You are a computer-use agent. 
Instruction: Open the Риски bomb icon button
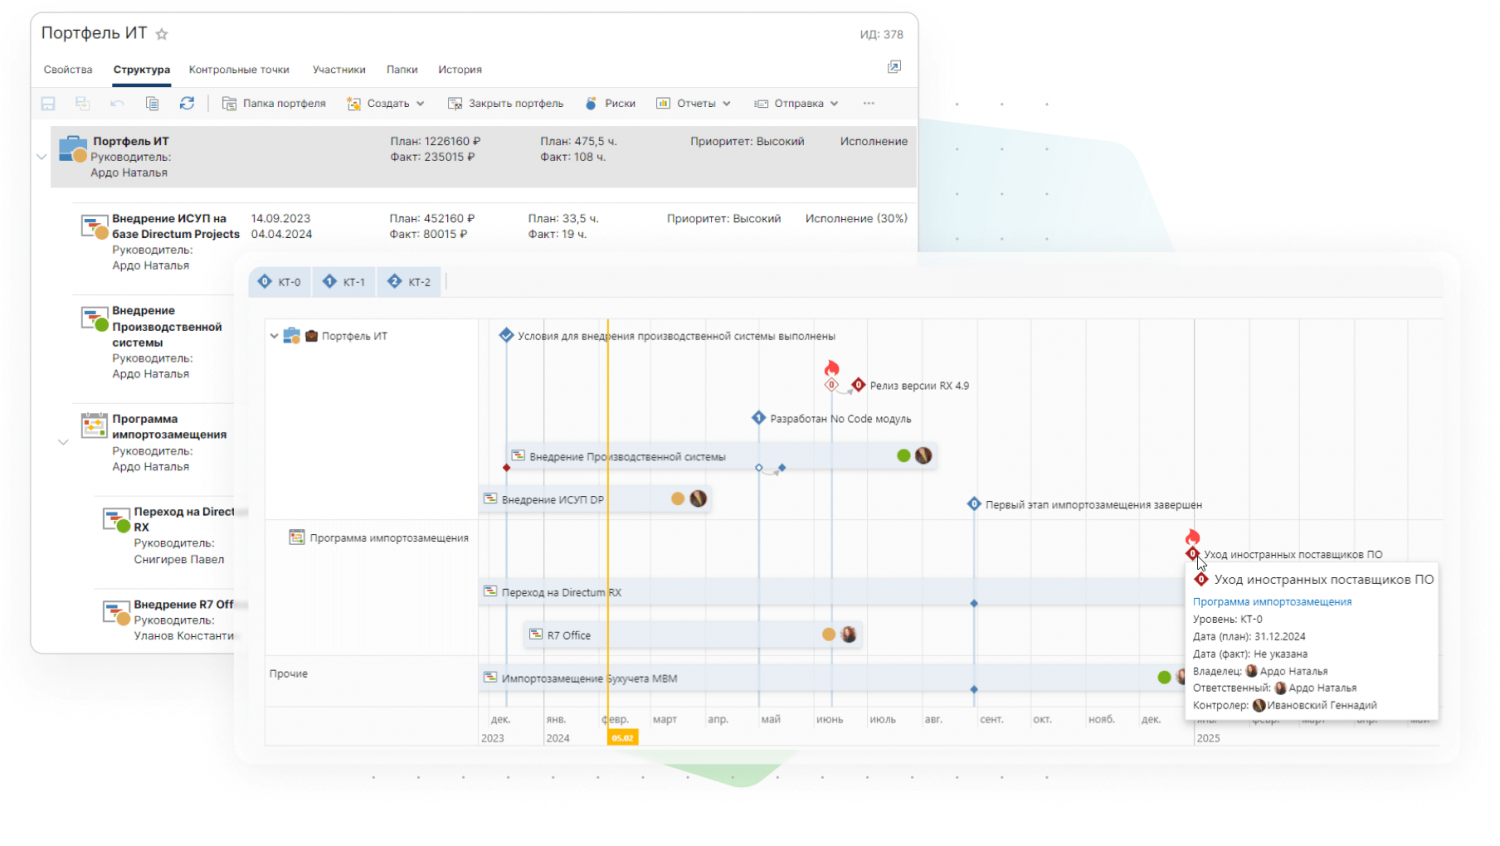point(610,103)
